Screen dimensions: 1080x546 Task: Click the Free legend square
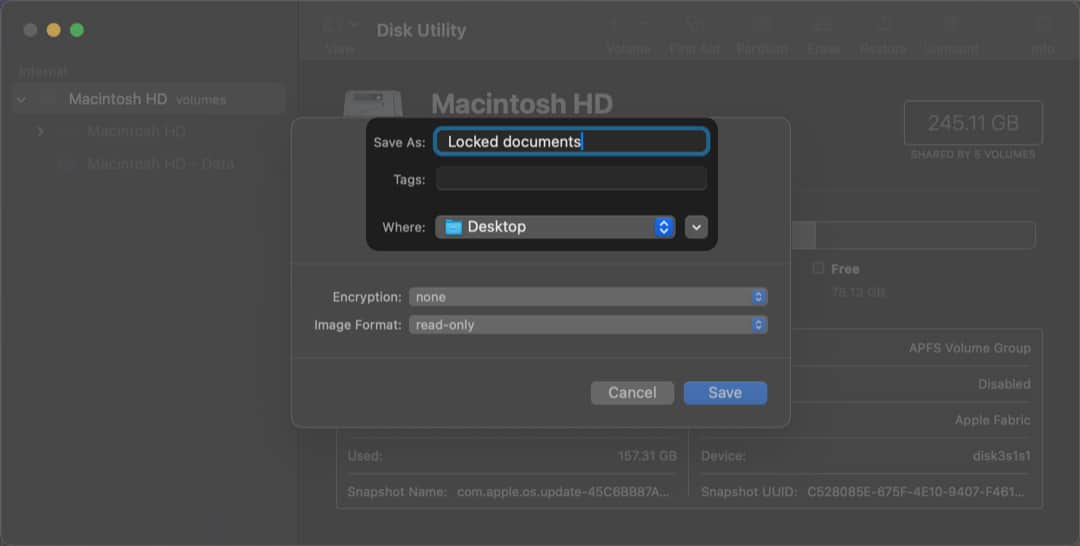point(818,268)
